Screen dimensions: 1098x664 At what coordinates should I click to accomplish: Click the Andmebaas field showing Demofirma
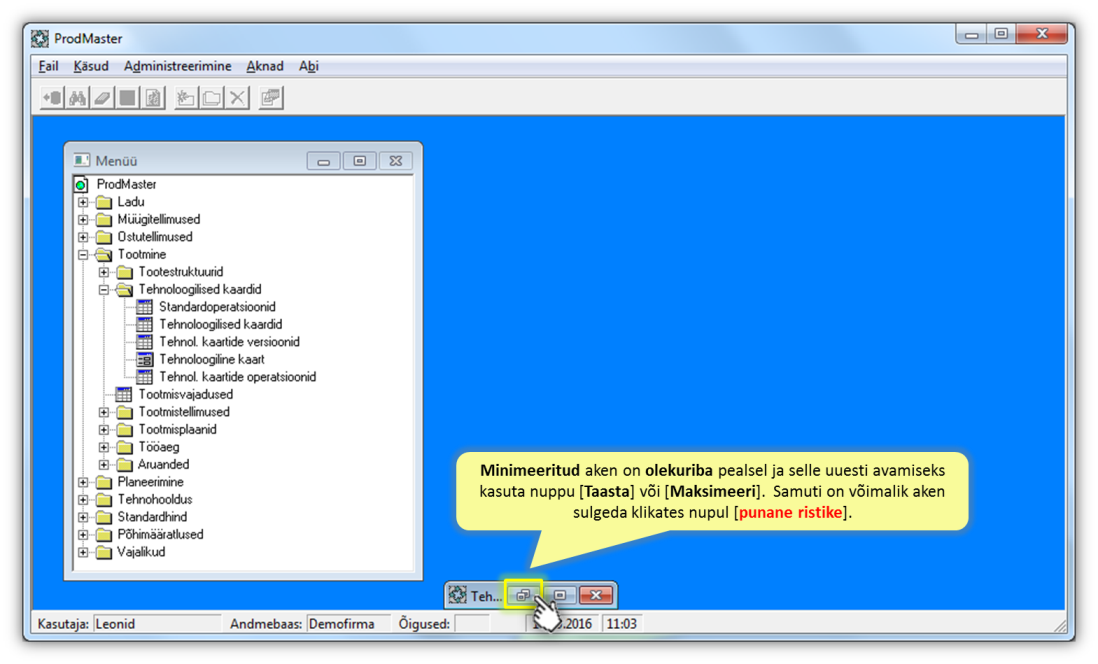347,623
